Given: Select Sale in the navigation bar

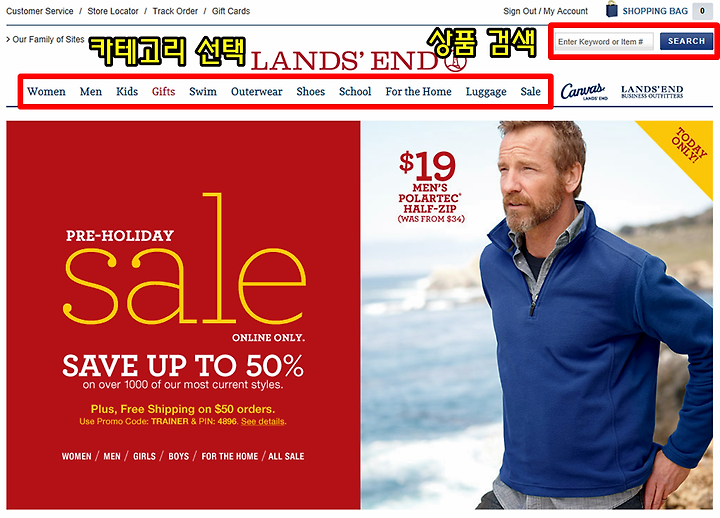Looking at the screenshot, I should pos(530,91).
